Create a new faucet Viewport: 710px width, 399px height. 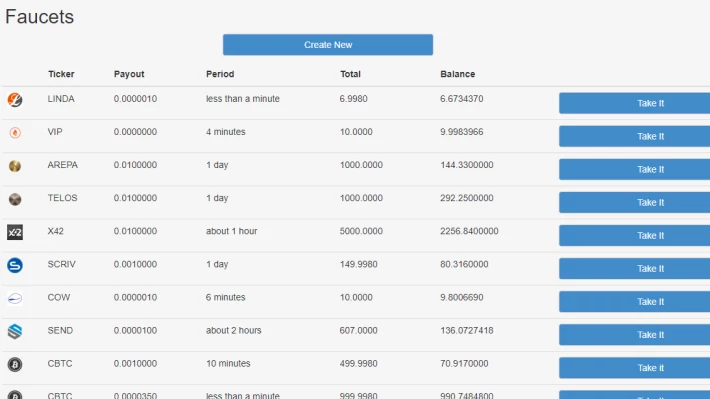(x=328, y=45)
